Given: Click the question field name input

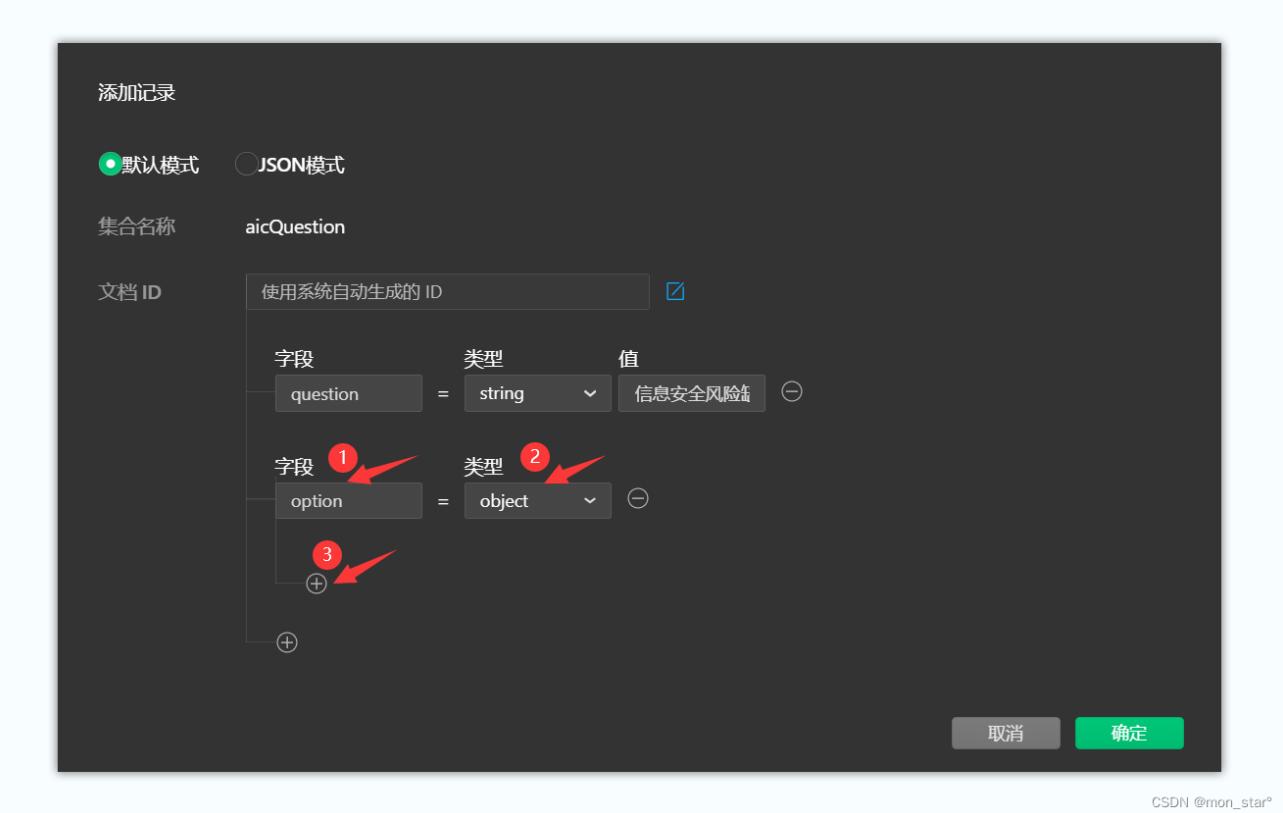Looking at the screenshot, I should [348, 393].
